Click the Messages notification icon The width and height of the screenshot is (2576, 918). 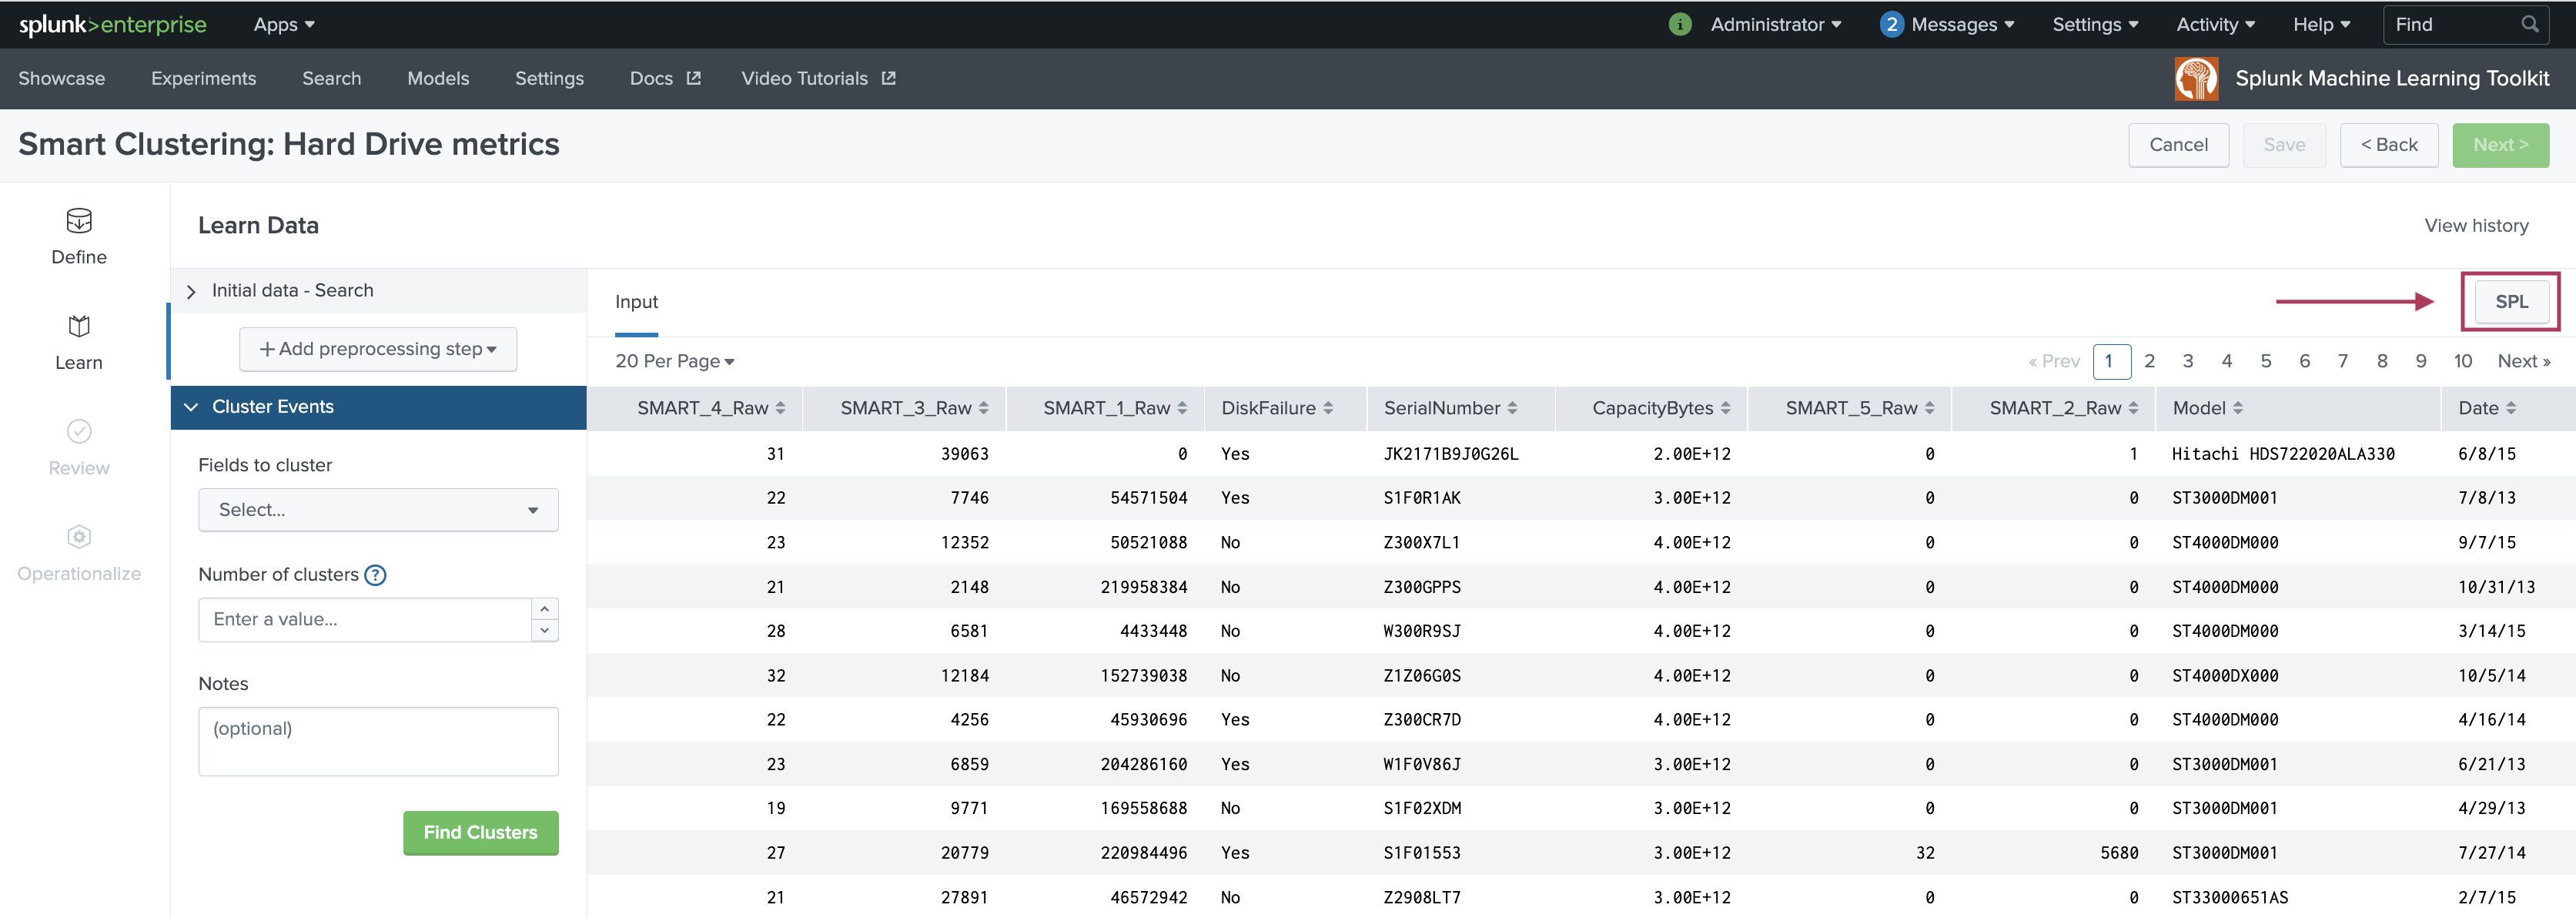point(1888,23)
